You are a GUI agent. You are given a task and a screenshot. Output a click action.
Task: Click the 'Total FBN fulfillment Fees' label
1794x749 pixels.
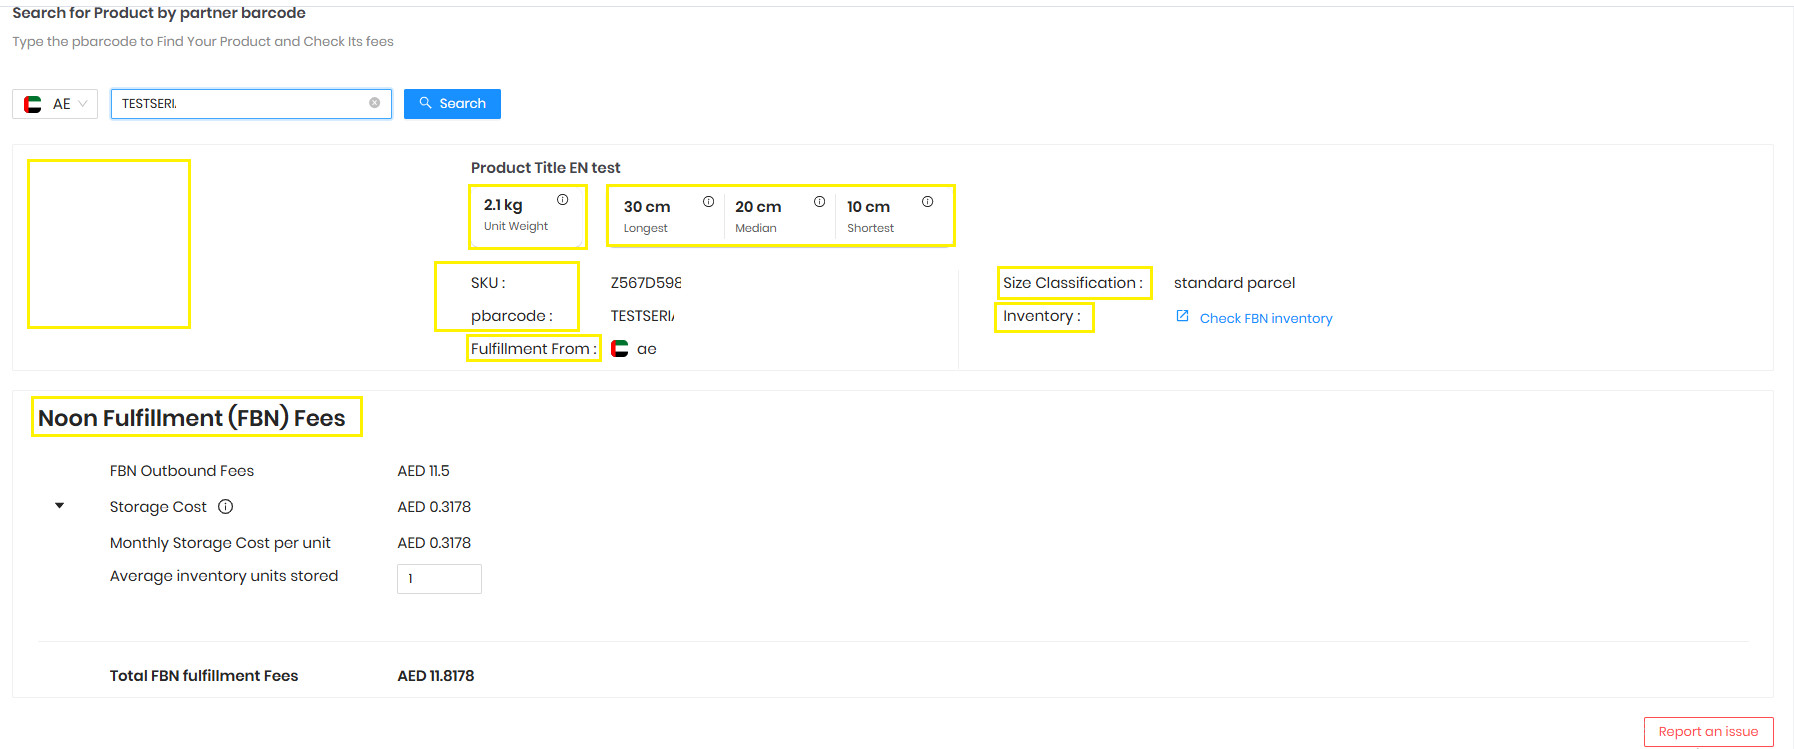point(204,676)
